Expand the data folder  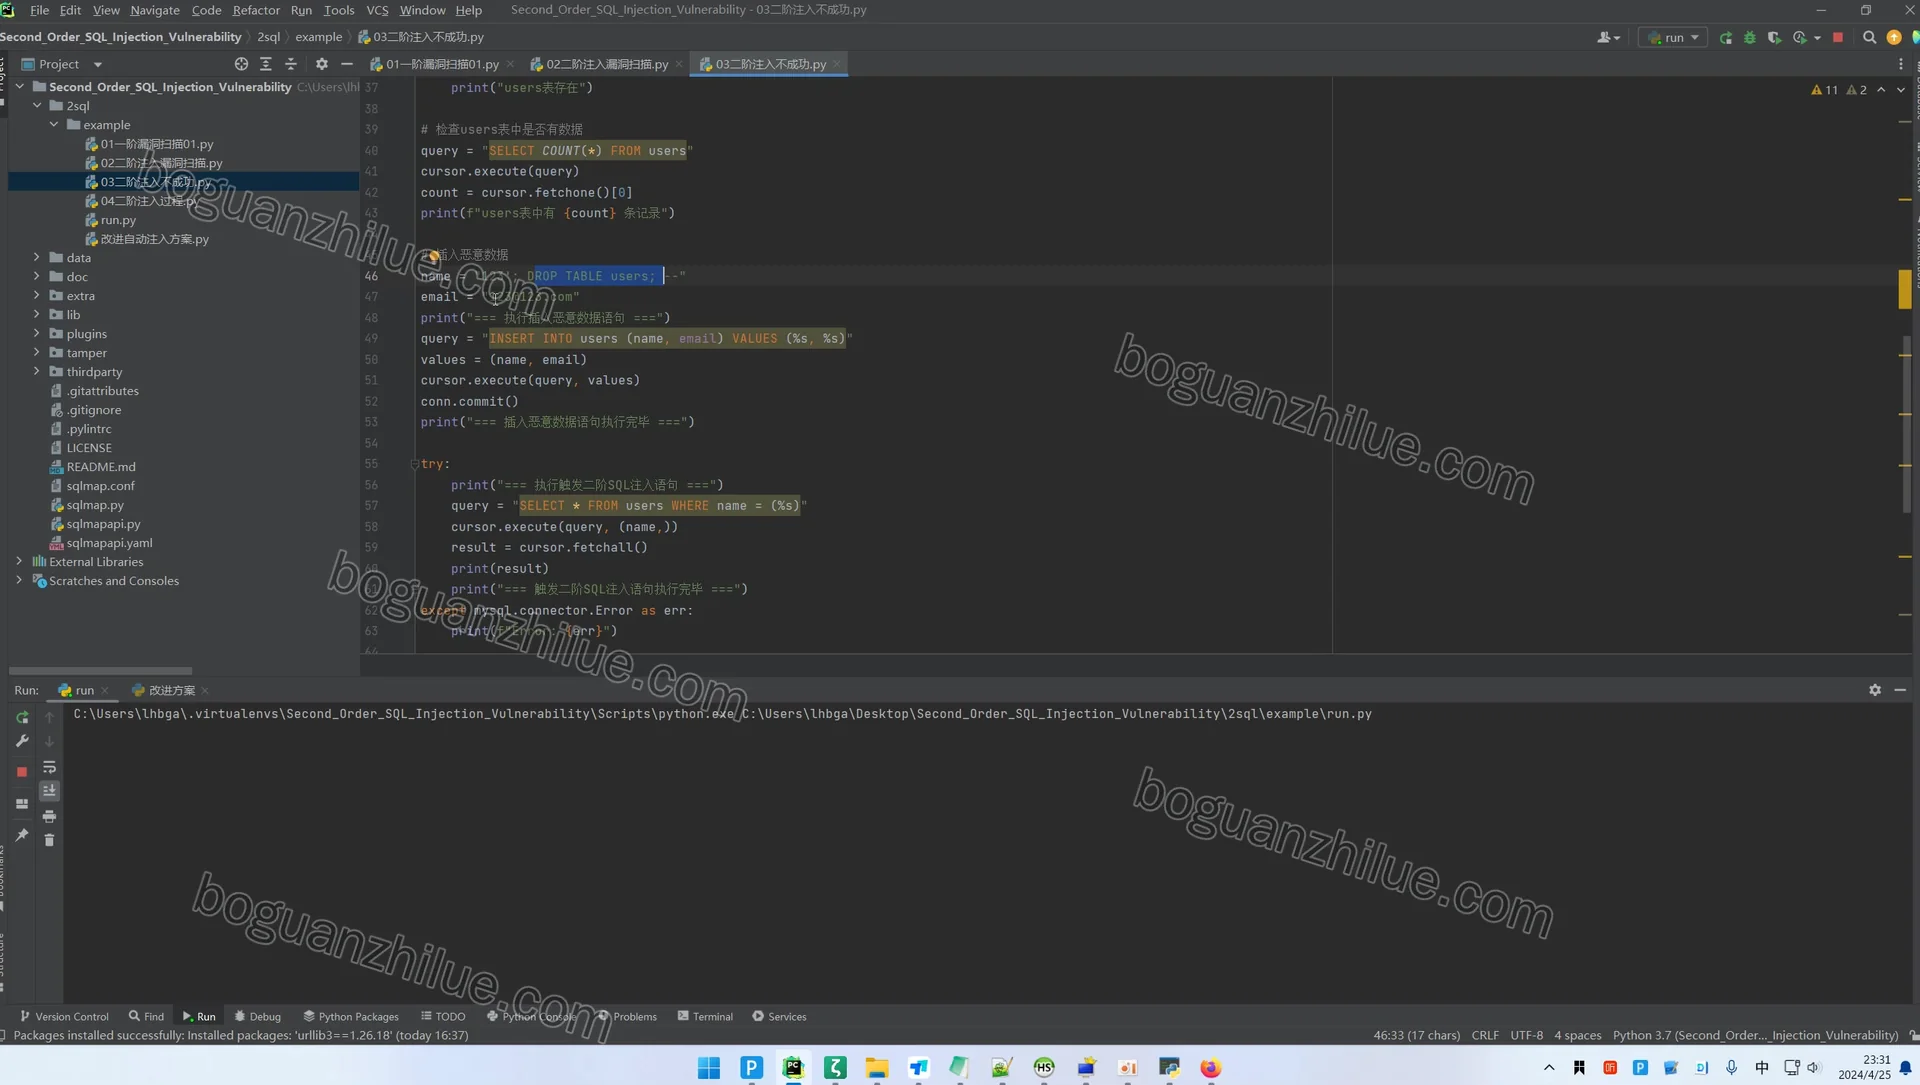pyautogui.click(x=37, y=258)
